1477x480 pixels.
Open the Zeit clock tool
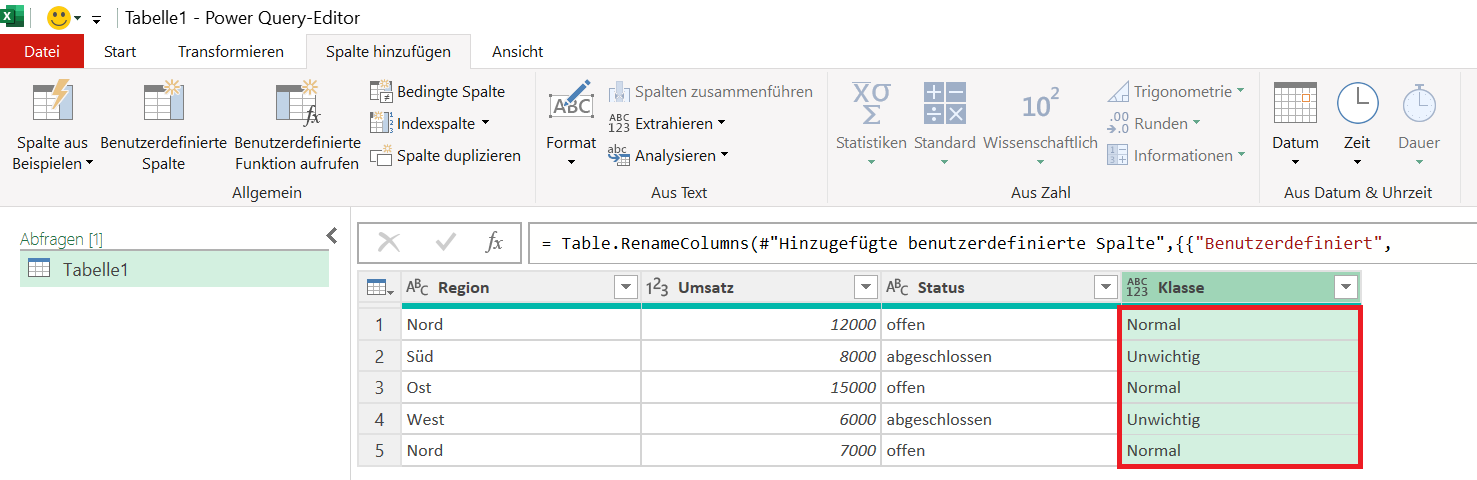point(1357,102)
